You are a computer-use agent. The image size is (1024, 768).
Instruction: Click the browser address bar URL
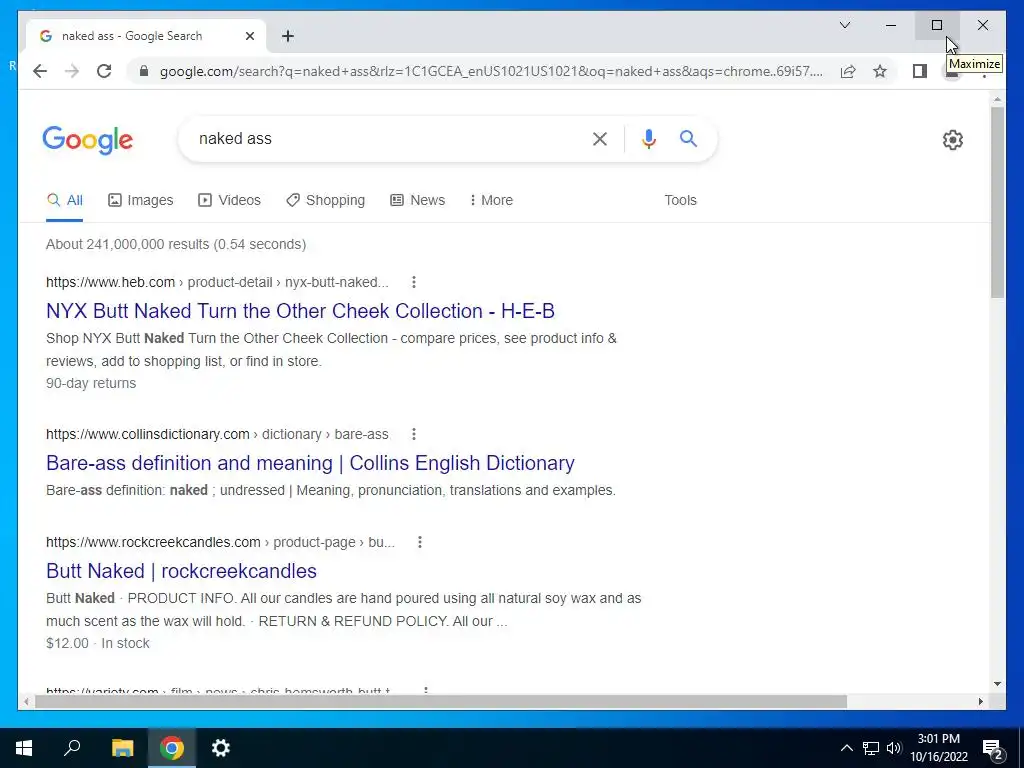[x=490, y=71]
